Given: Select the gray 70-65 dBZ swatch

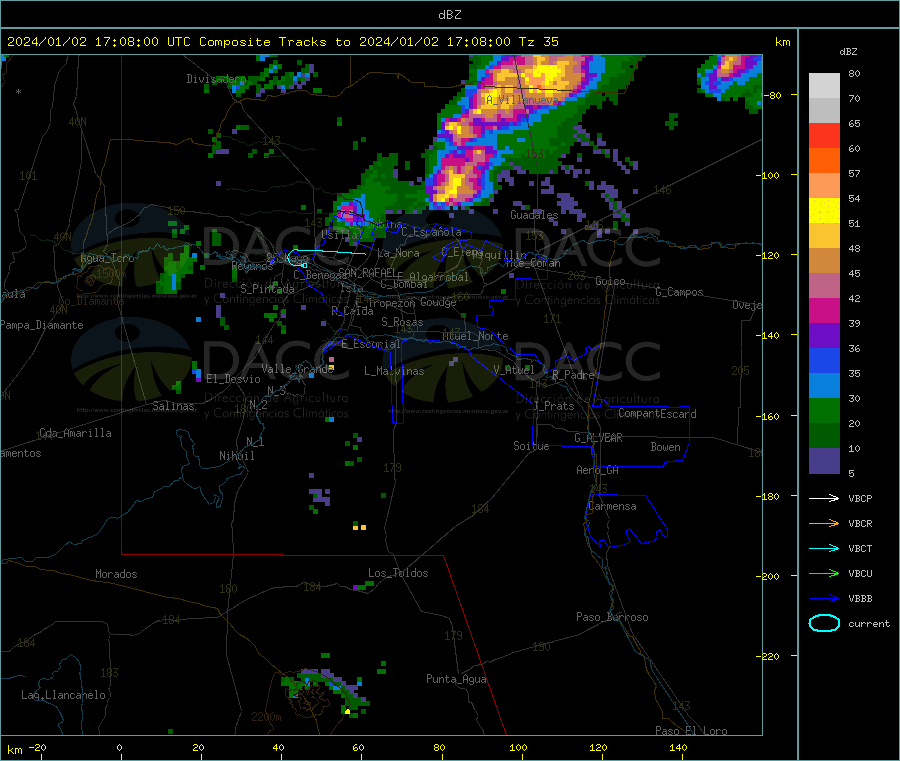Looking at the screenshot, I should click(x=824, y=111).
